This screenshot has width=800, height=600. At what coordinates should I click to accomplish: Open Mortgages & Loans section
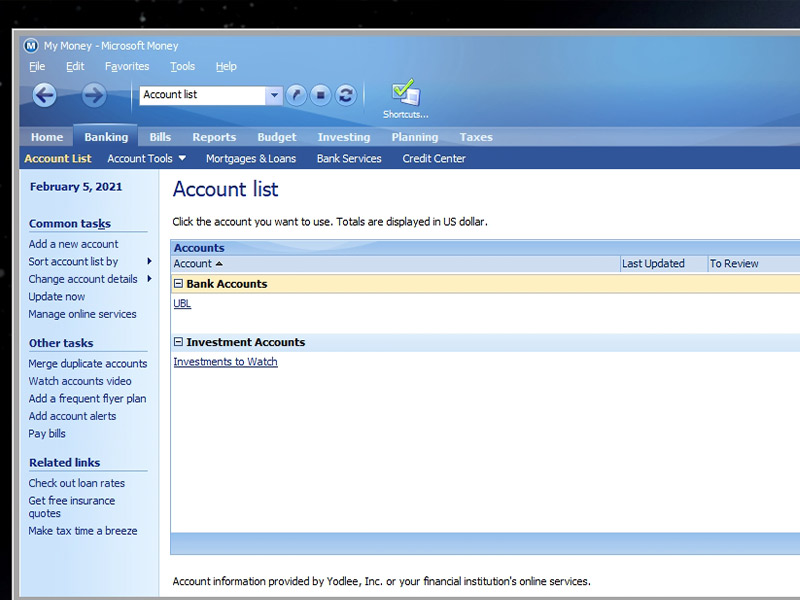coord(251,159)
